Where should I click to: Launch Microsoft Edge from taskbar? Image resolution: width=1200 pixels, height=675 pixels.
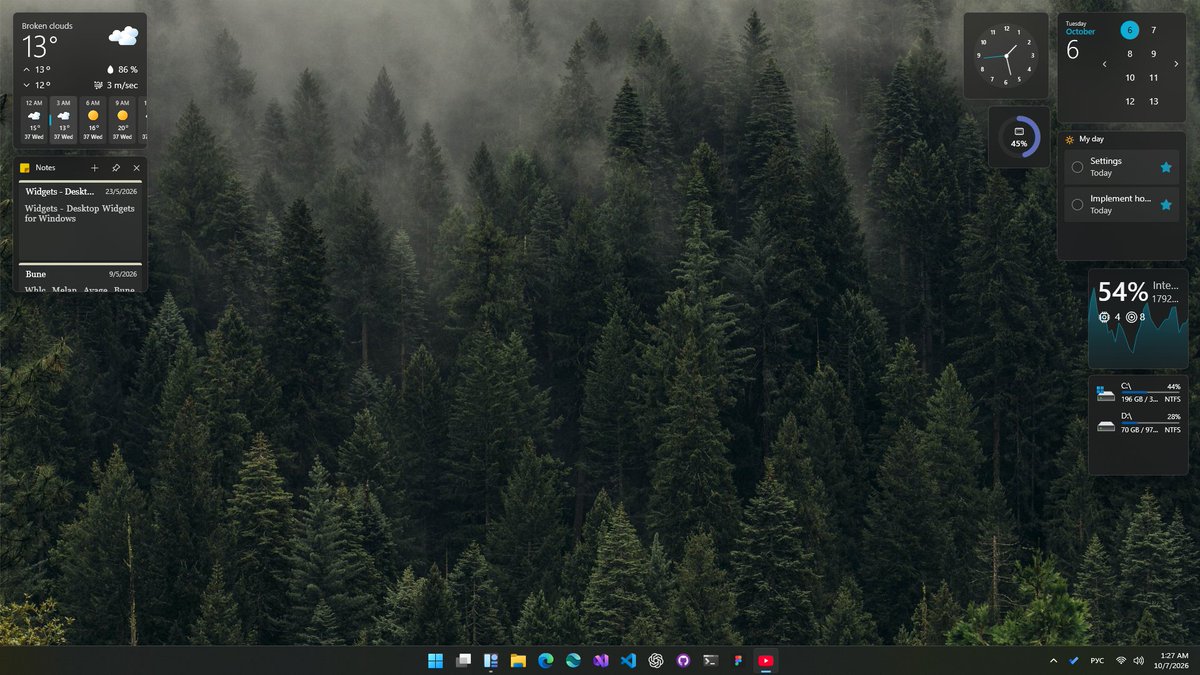click(546, 660)
